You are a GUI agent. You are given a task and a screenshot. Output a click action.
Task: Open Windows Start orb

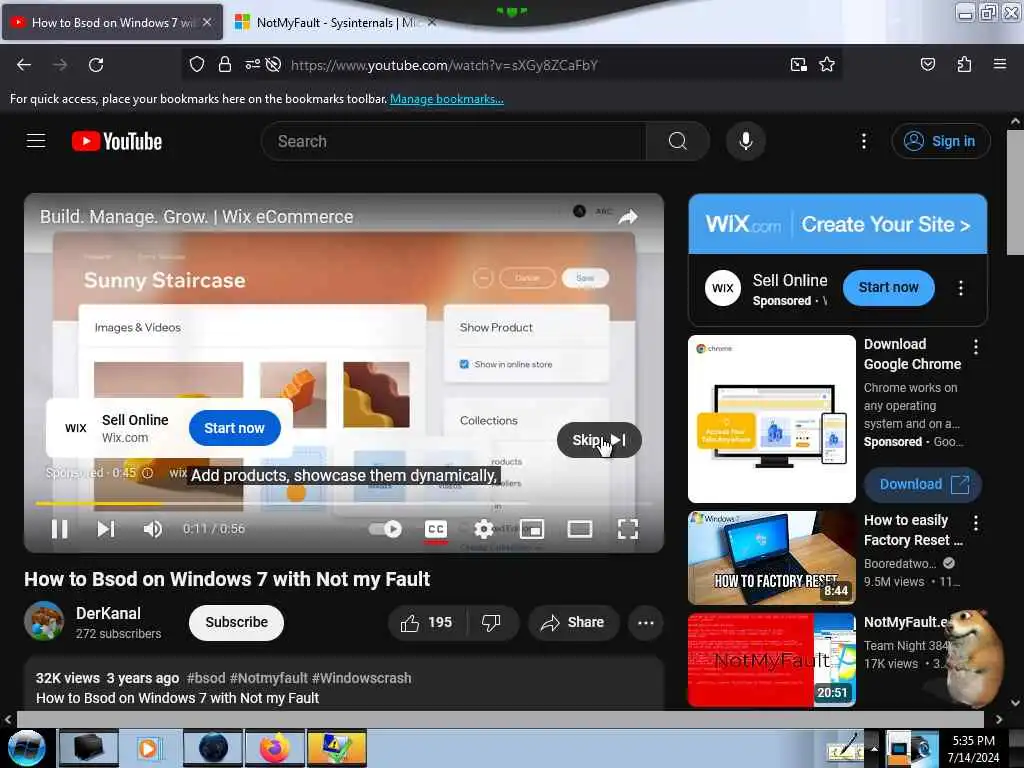pos(27,748)
